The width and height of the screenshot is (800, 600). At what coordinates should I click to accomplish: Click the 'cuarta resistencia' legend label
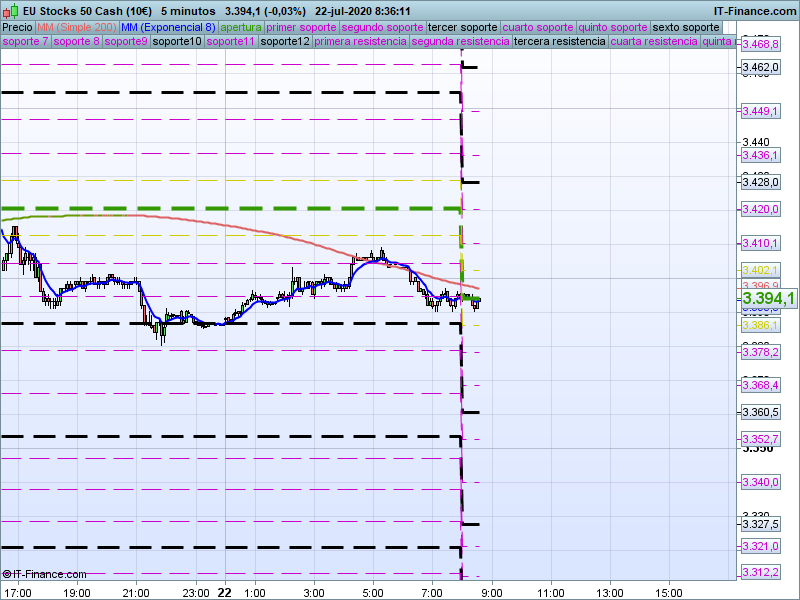pyautogui.click(x=653, y=42)
